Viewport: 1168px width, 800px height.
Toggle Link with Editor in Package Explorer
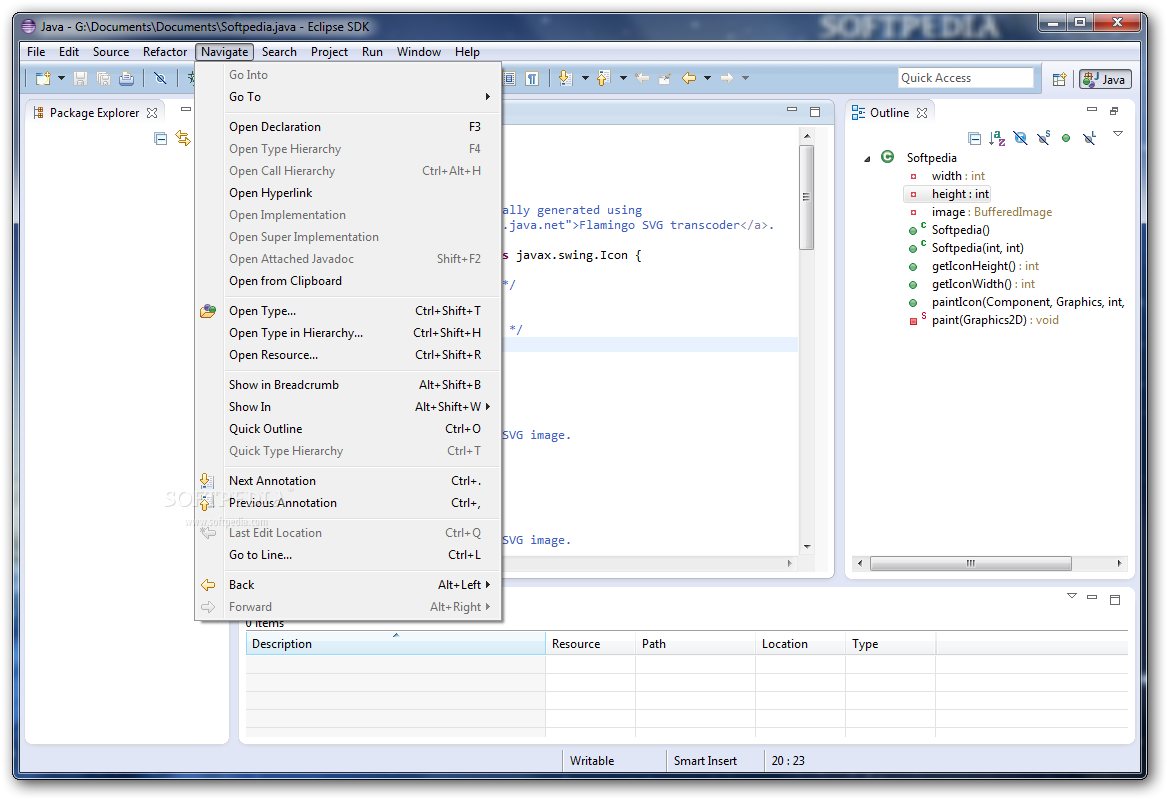(182, 139)
